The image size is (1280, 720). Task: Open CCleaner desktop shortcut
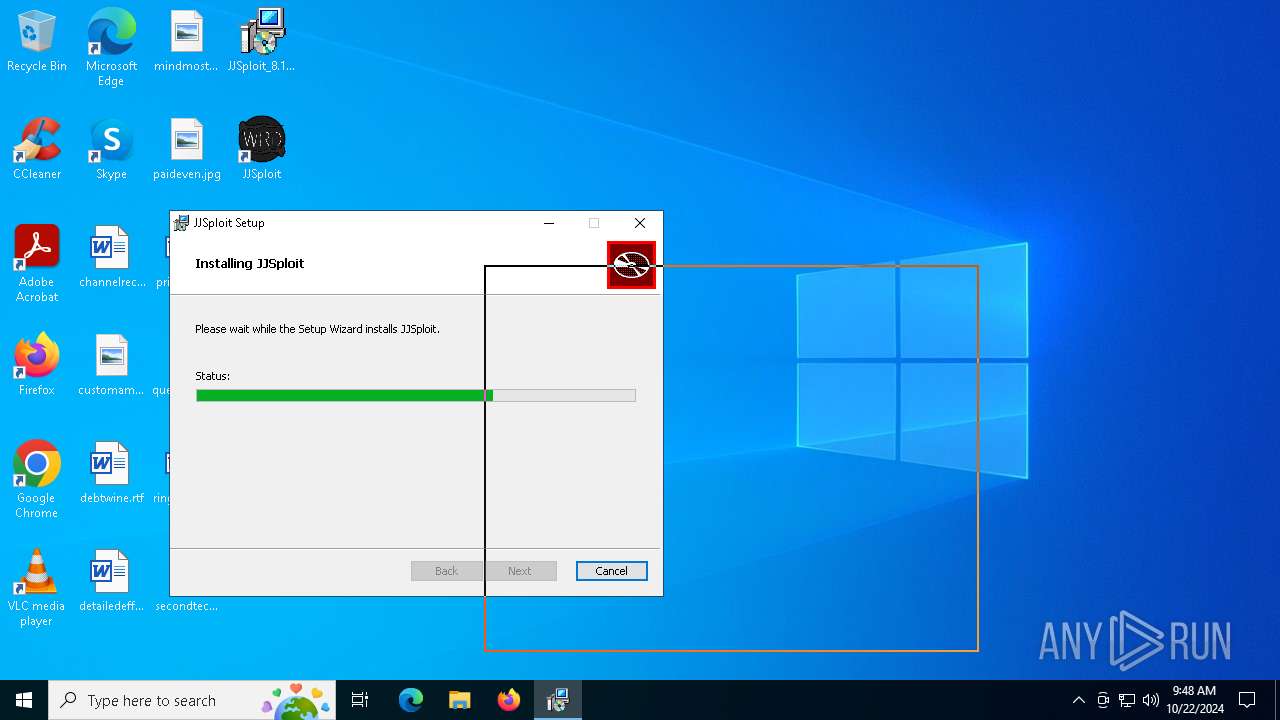point(37,150)
